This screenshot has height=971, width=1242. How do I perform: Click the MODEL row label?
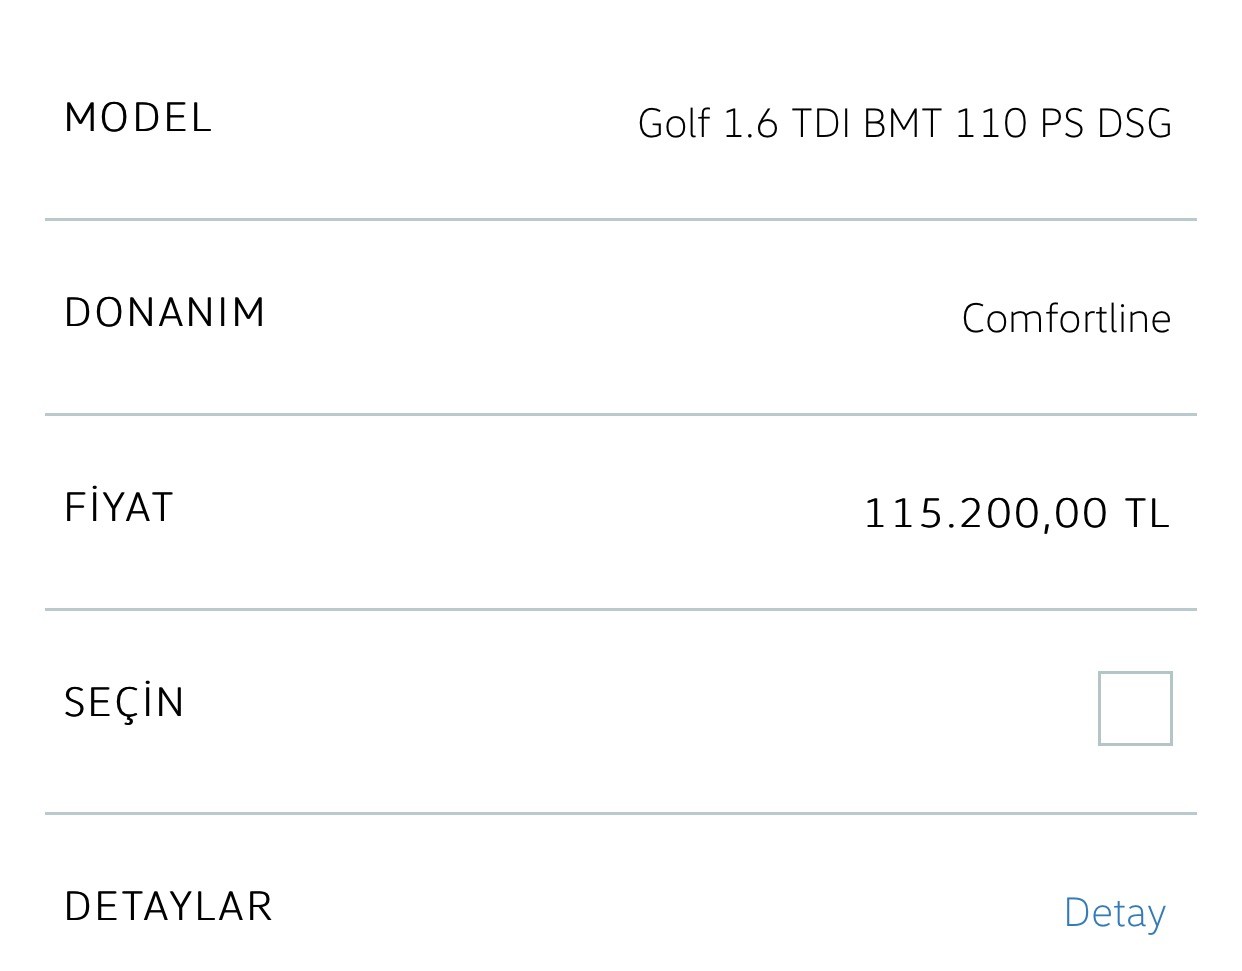(138, 118)
